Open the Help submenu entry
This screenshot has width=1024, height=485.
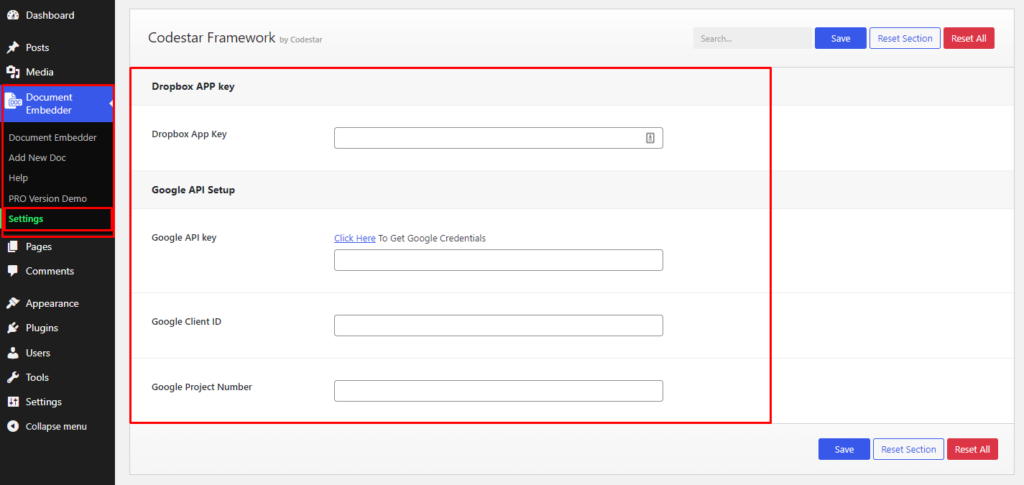18,178
